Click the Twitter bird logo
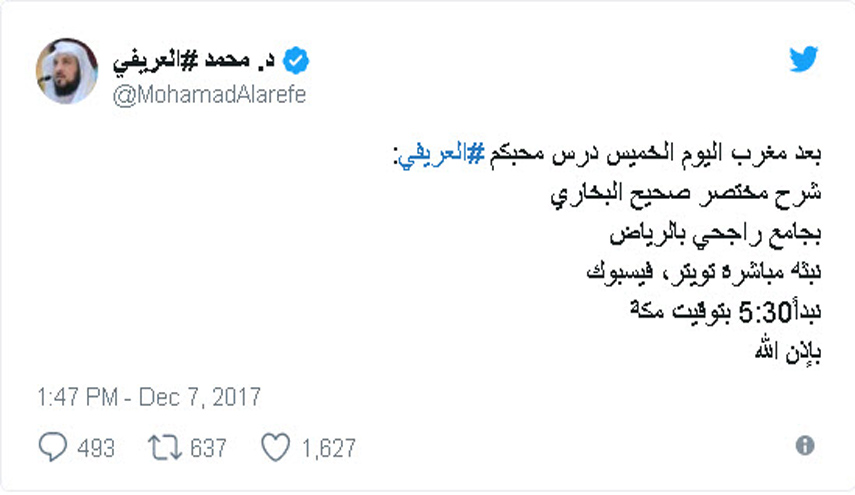Viewport: 855px width, 495px height. 803,59
